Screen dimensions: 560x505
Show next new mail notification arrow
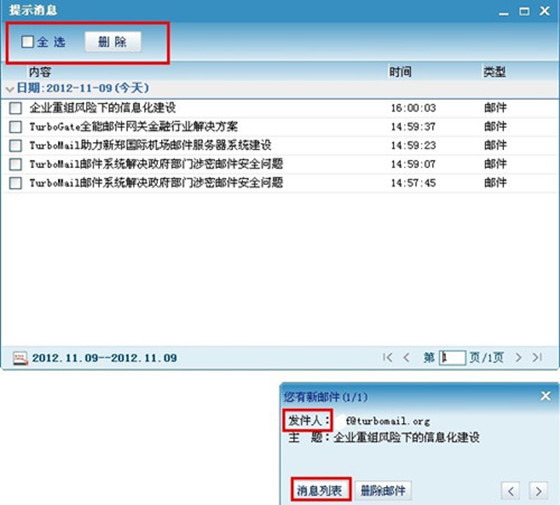point(539,491)
